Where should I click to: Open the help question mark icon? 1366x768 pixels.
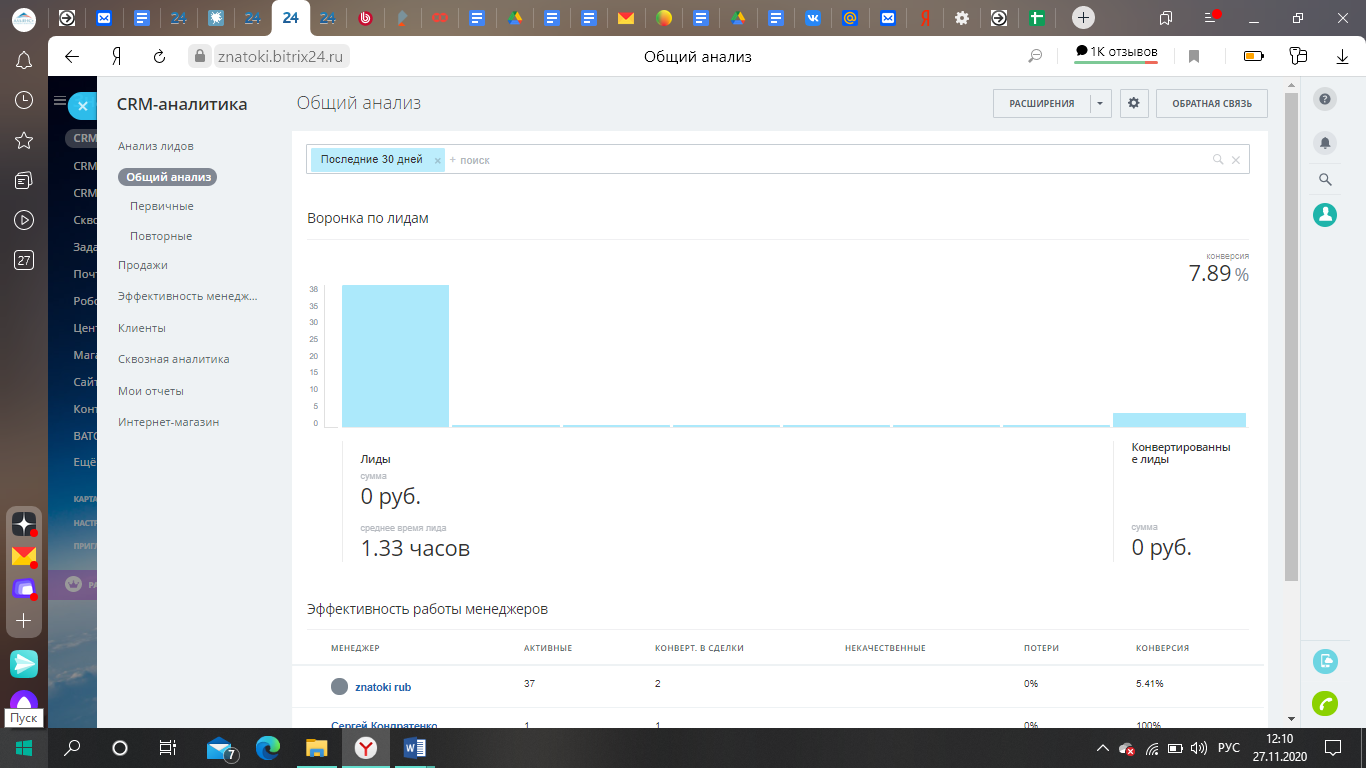[1325, 99]
